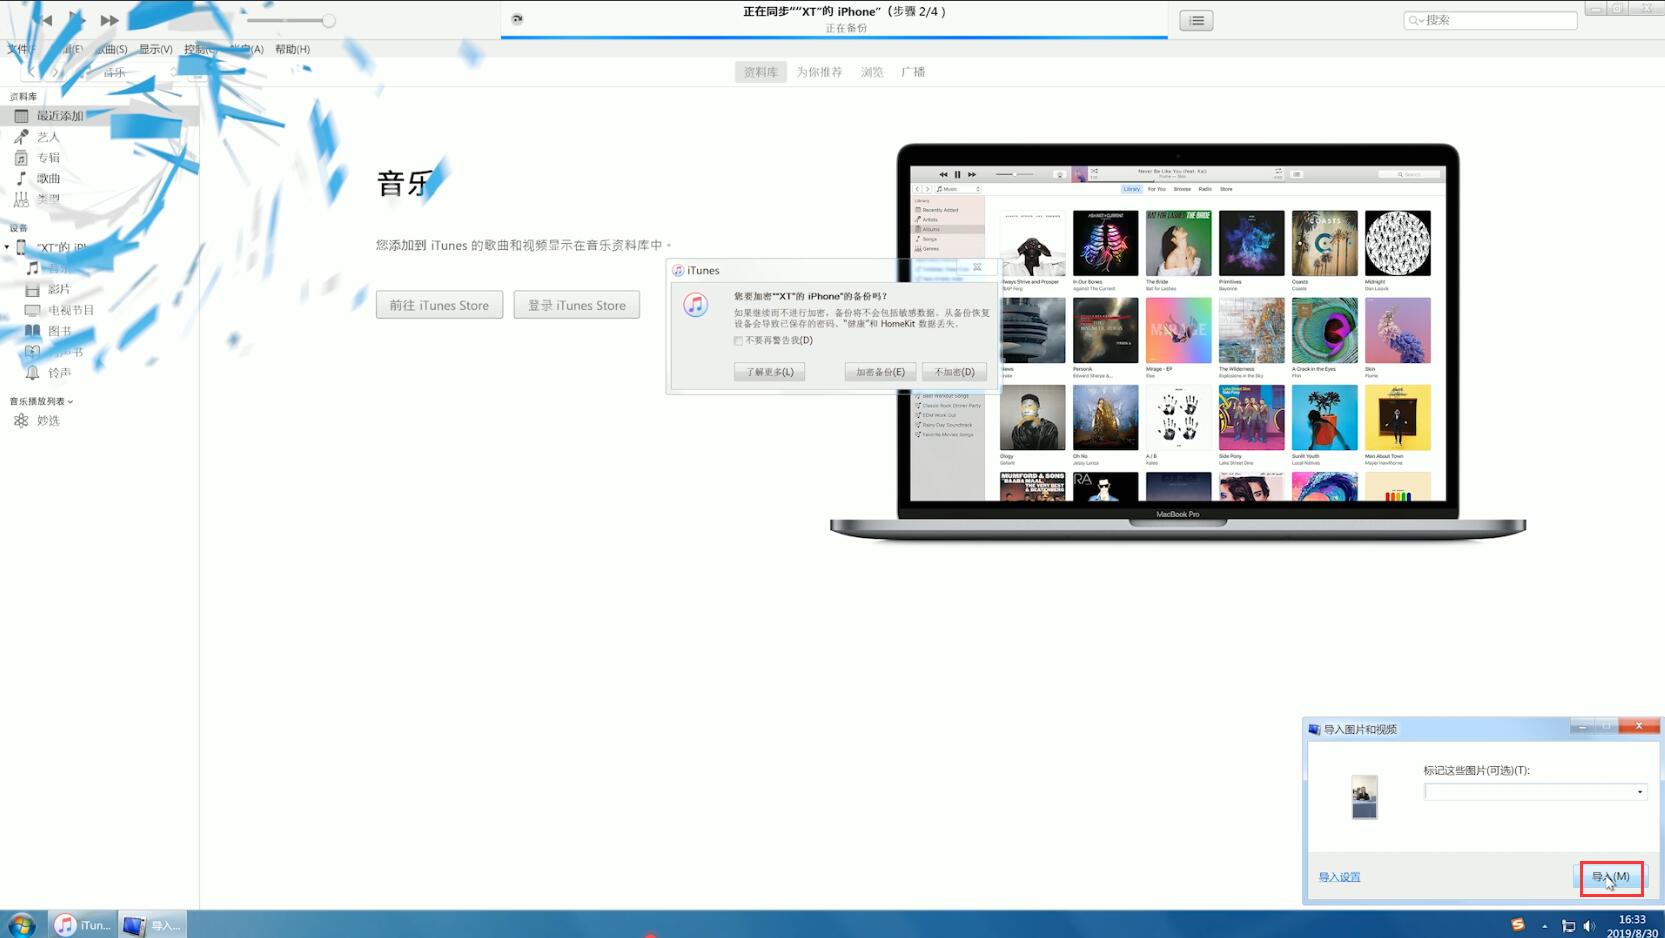Switch to the 导入 taskbar item
1665x938 pixels.
(x=152, y=925)
